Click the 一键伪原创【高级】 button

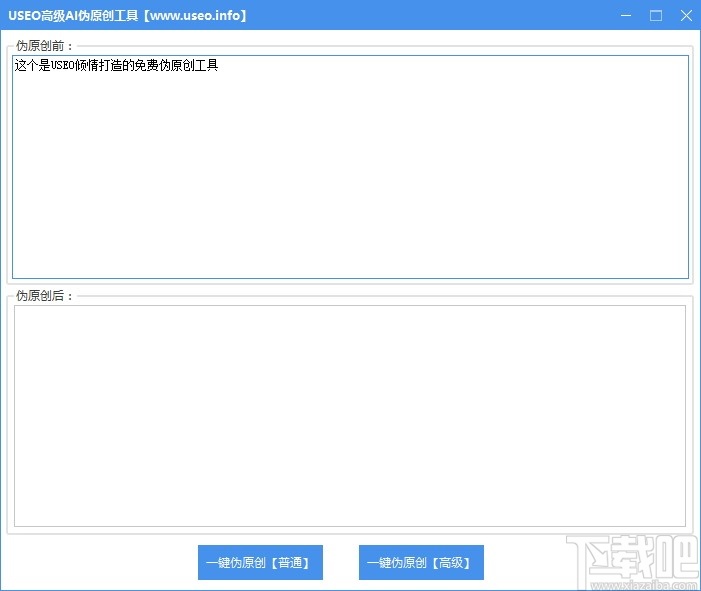[421, 562]
